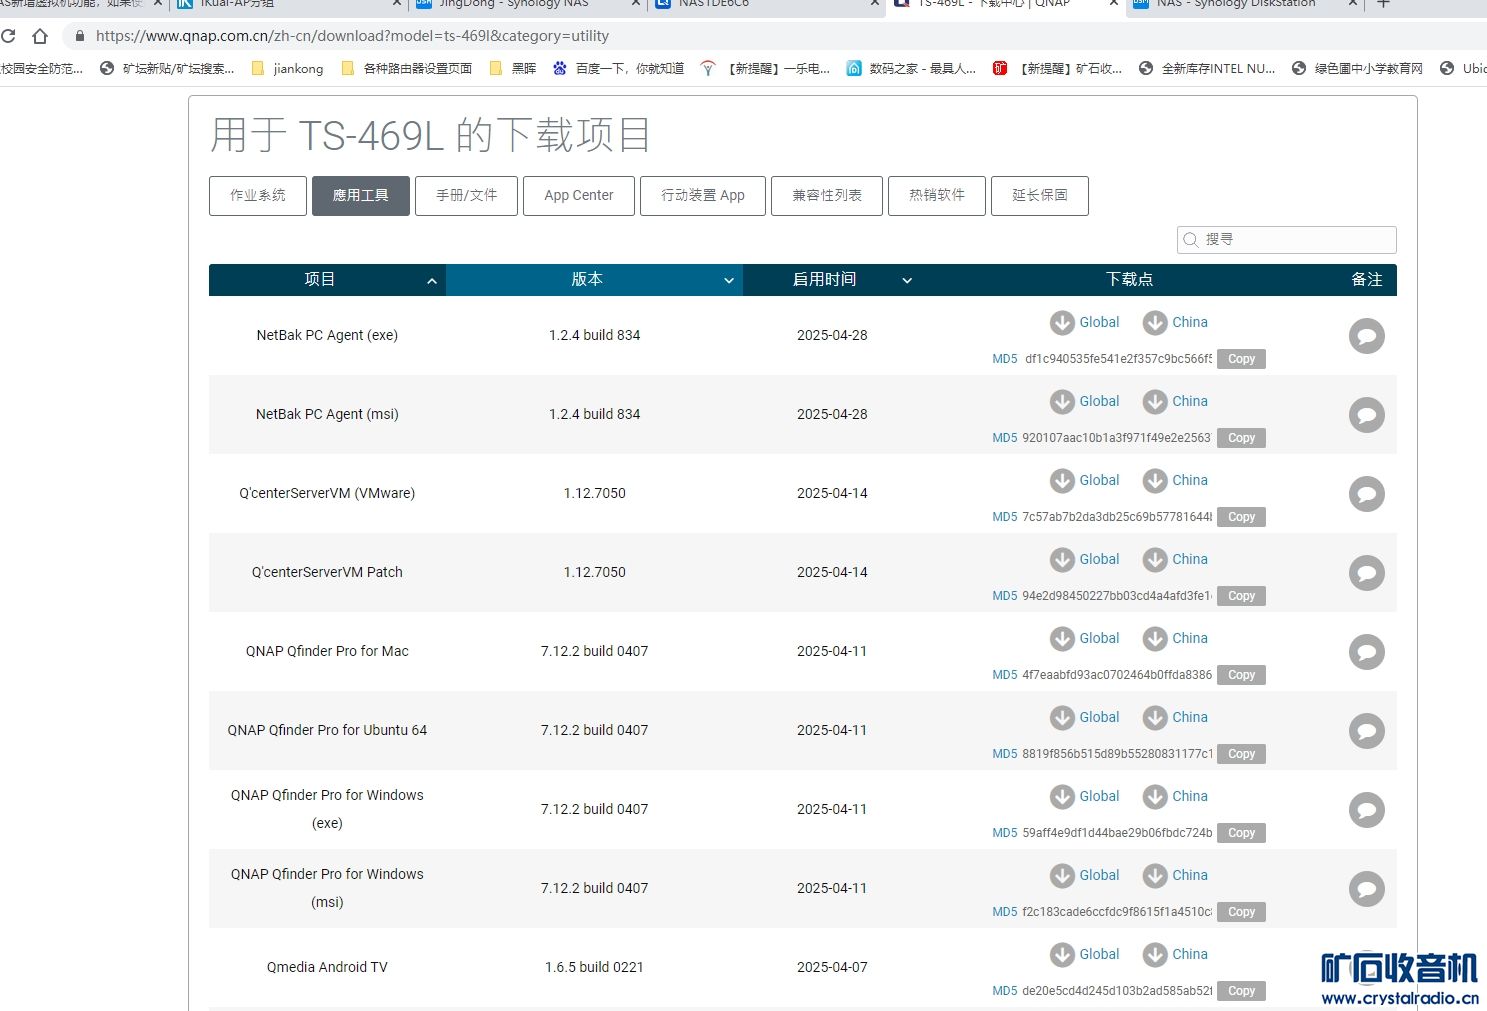This screenshot has width=1487, height=1011.
Task: Sort table by 项目 column arrow
Action: click(x=432, y=281)
